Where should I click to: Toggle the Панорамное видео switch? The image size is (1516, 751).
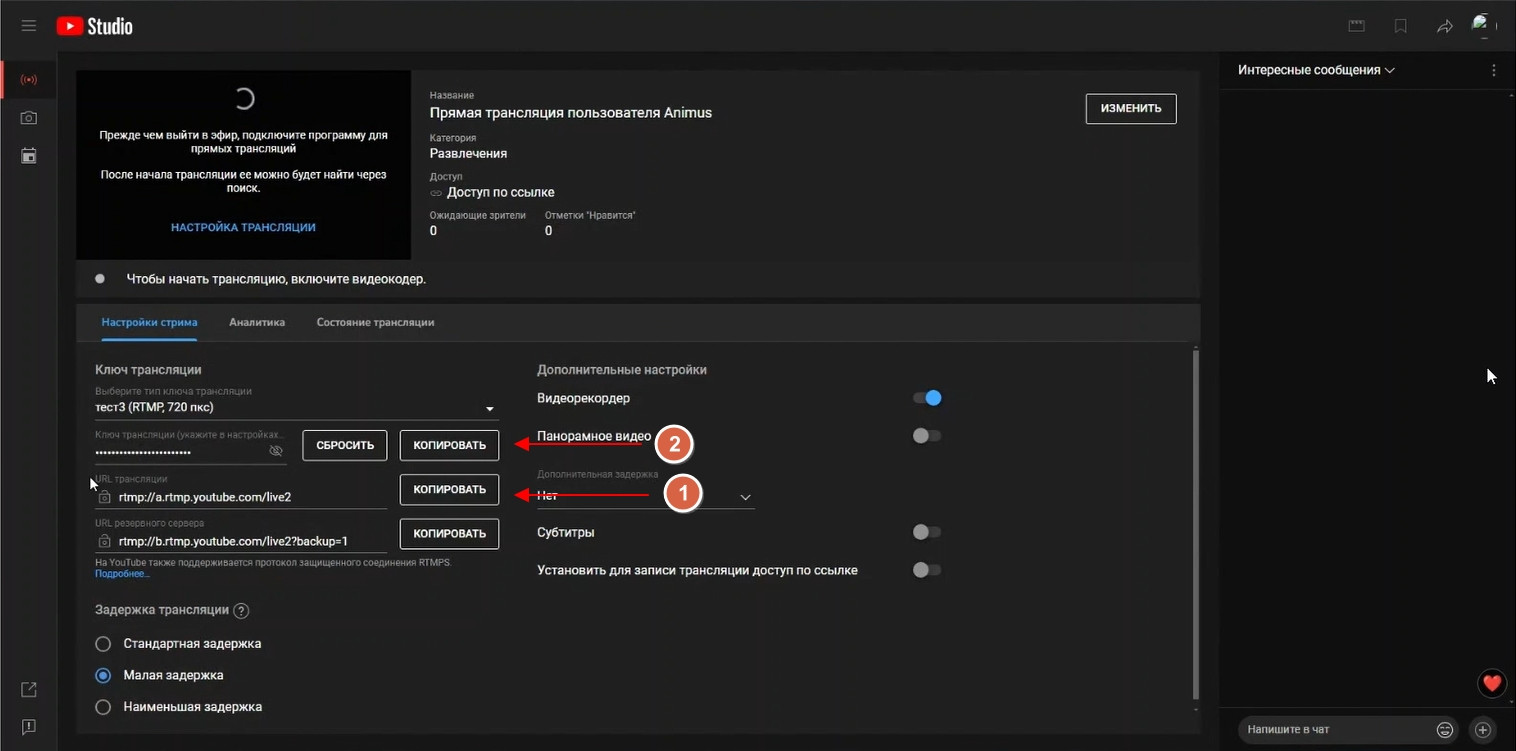(x=927, y=436)
